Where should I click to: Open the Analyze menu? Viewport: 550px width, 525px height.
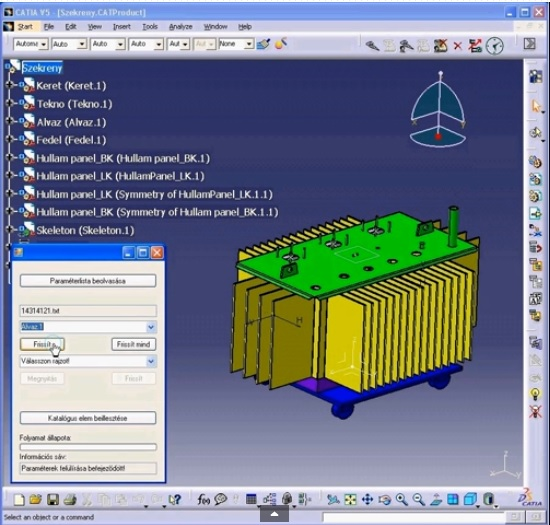(x=181, y=27)
